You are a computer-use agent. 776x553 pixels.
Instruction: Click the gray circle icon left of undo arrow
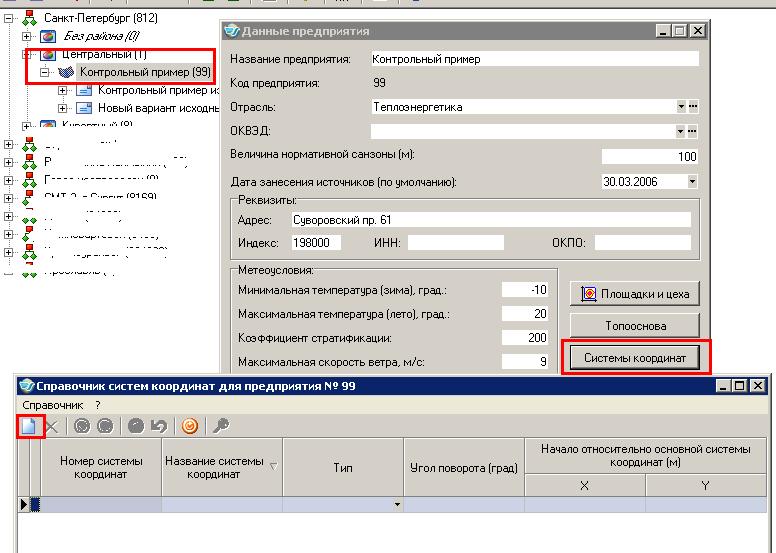click(x=134, y=426)
